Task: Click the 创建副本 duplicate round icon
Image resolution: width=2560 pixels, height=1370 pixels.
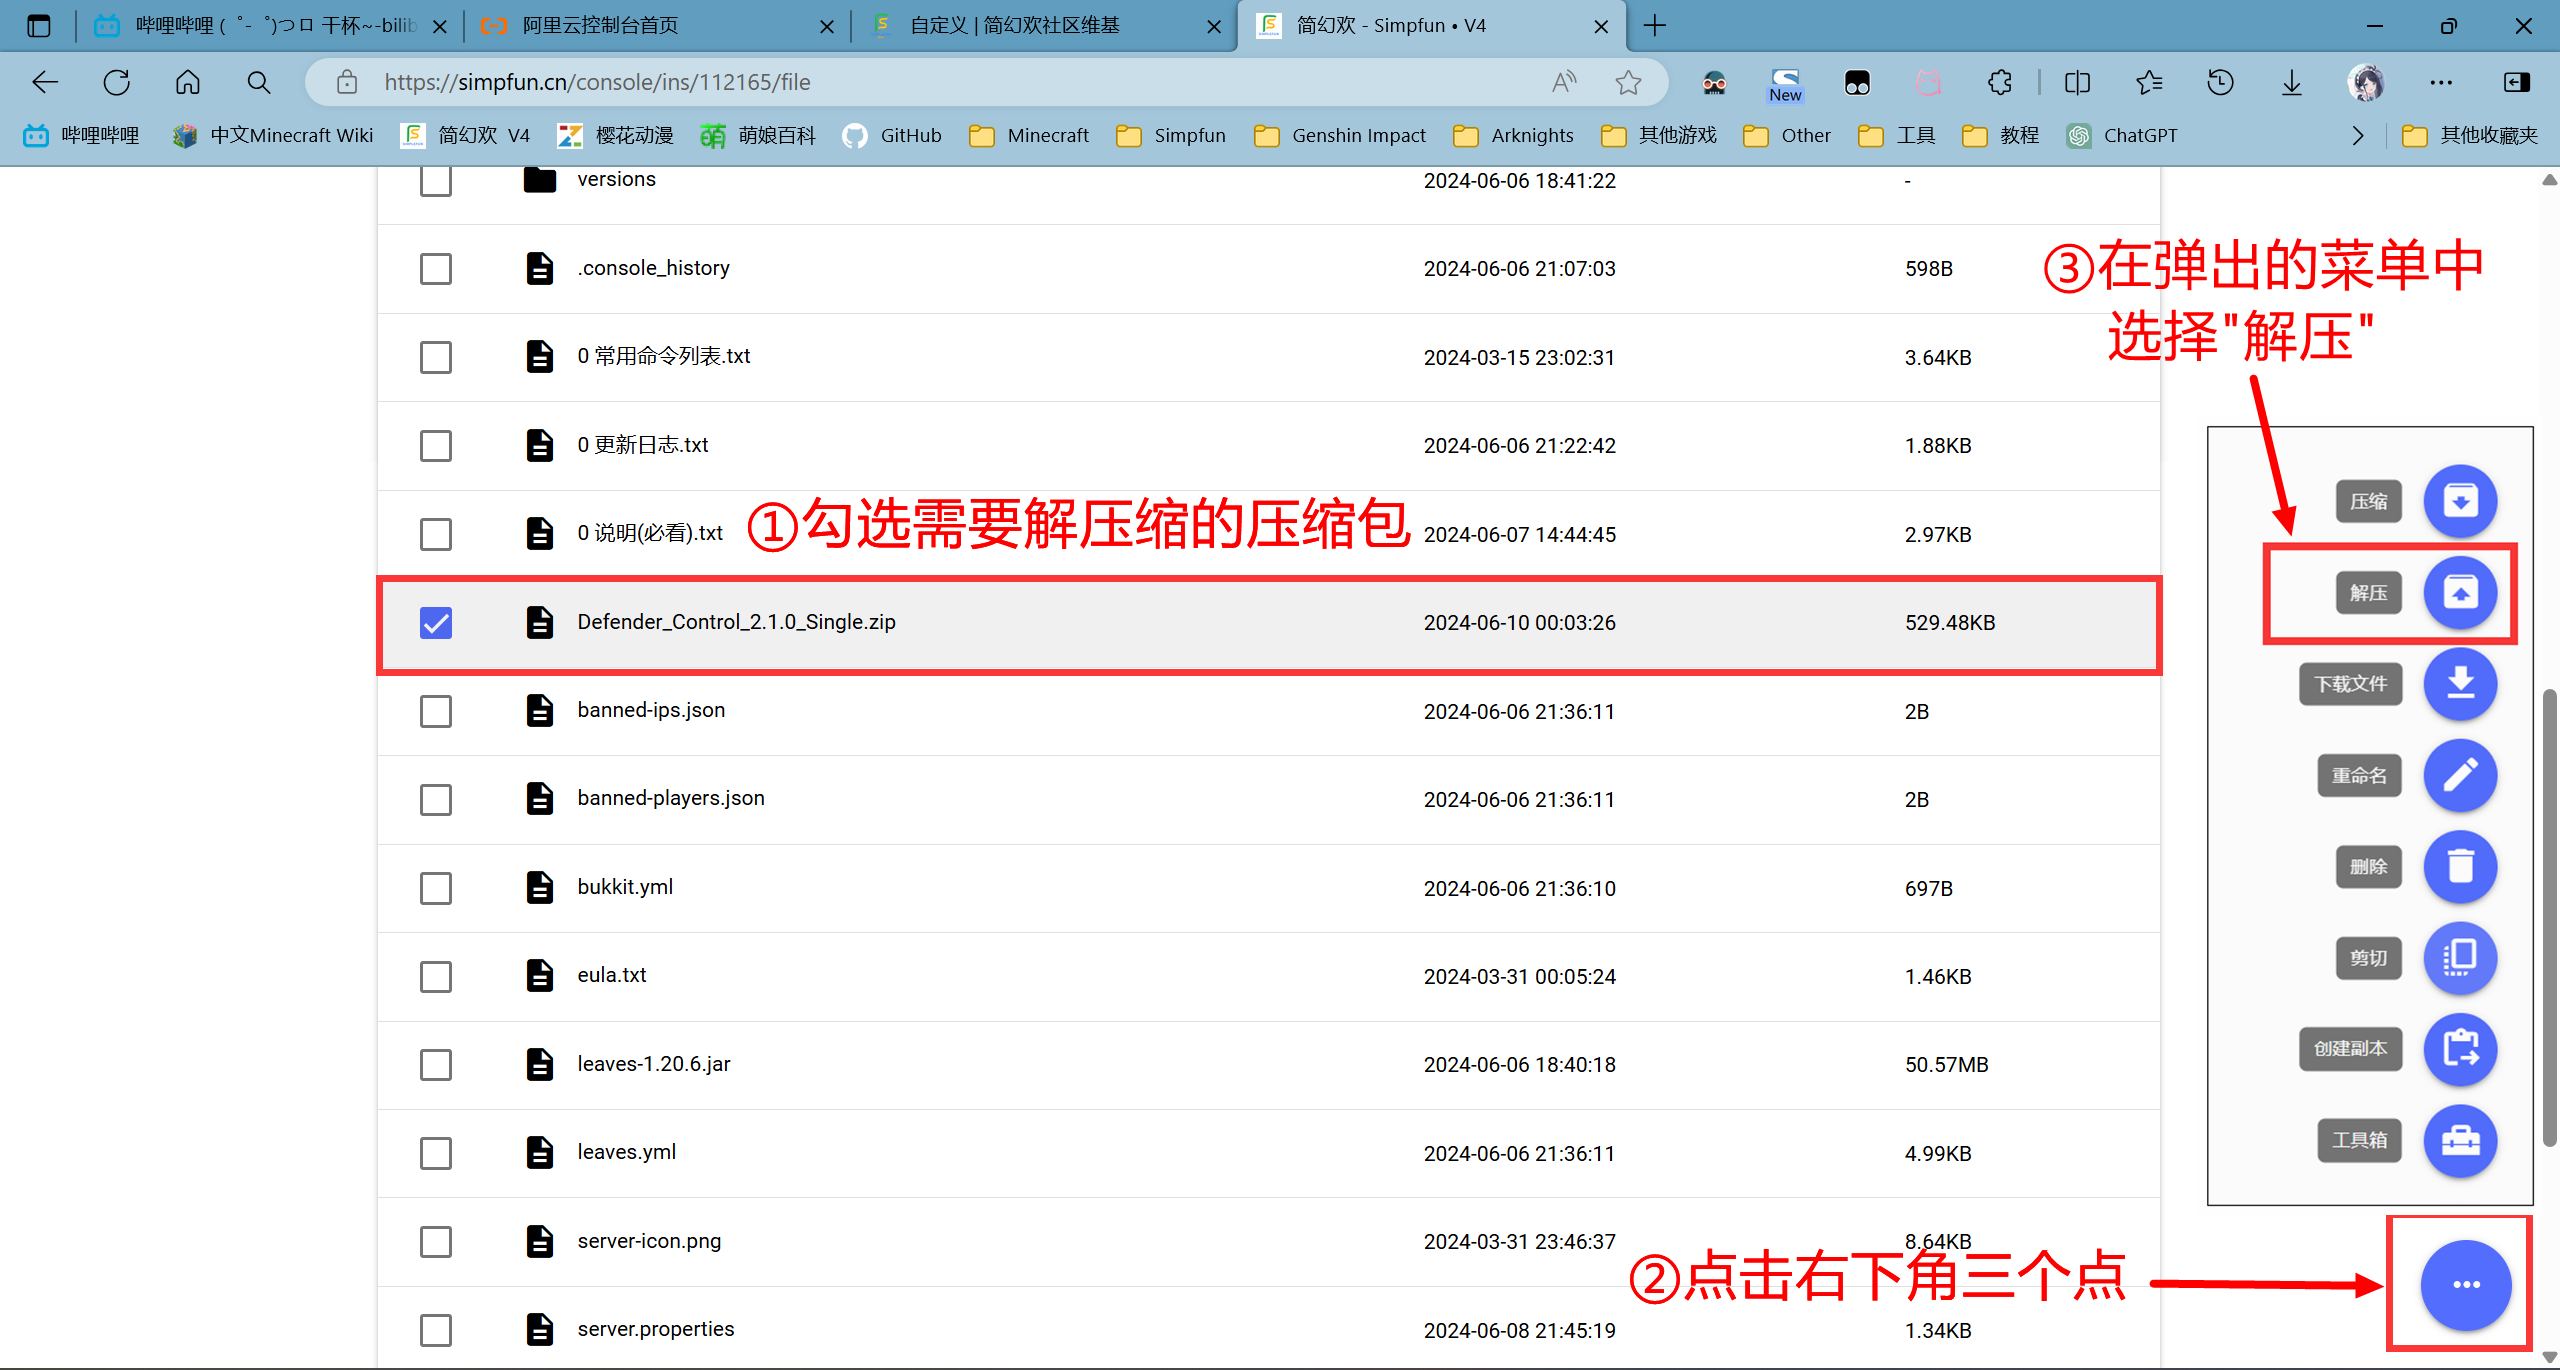Action: click(x=2460, y=1049)
